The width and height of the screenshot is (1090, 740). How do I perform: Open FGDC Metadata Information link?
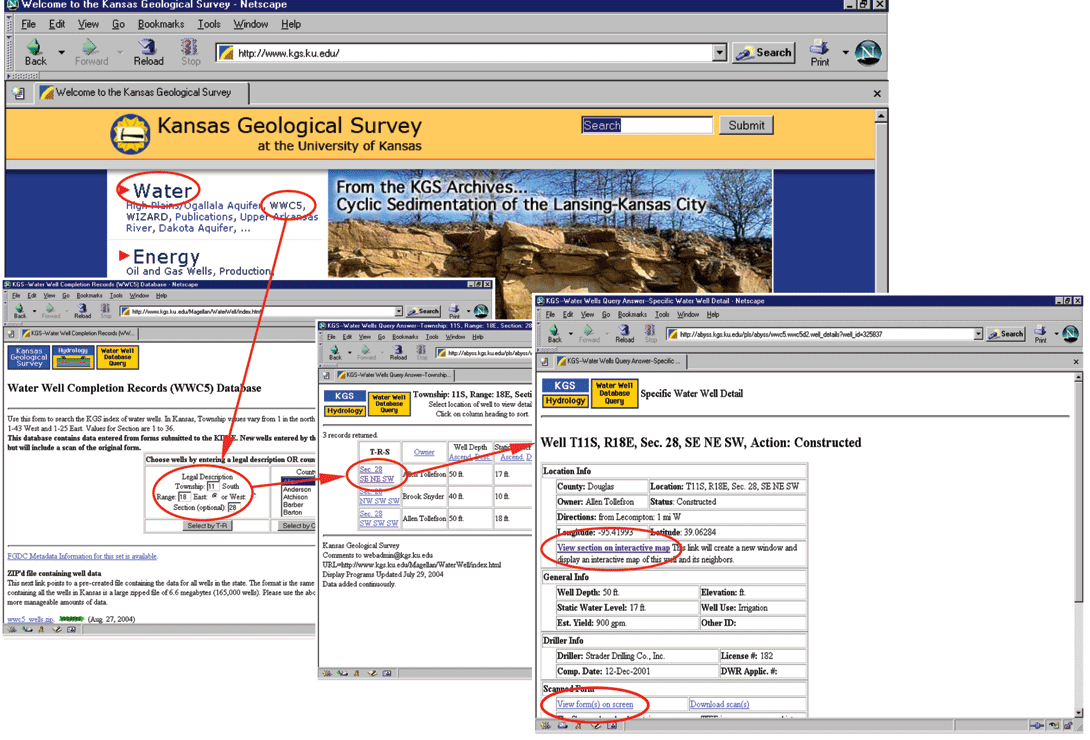[x=82, y=557]
